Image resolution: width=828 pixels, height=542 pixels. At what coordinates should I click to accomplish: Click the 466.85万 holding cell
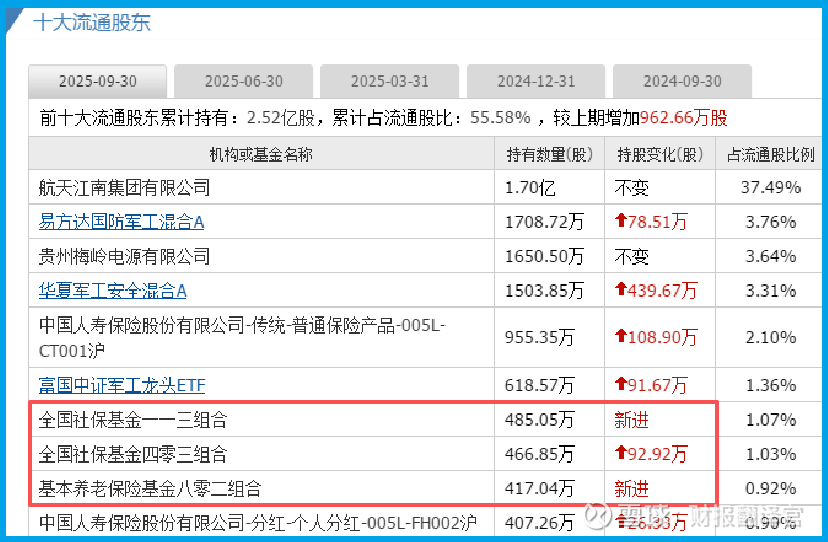click(540, 454)
